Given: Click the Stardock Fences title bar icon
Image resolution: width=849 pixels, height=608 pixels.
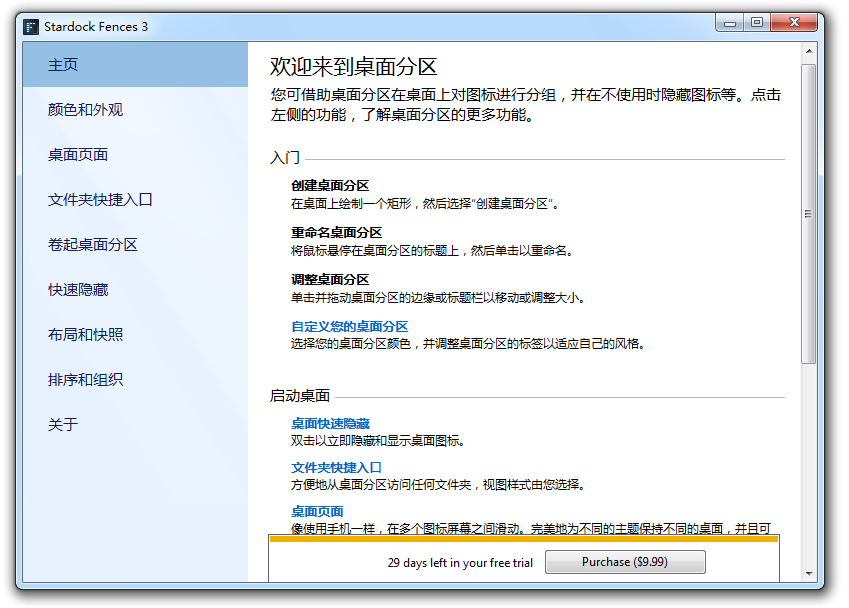Looking at the screenshot, I should [x=32, y=26].
